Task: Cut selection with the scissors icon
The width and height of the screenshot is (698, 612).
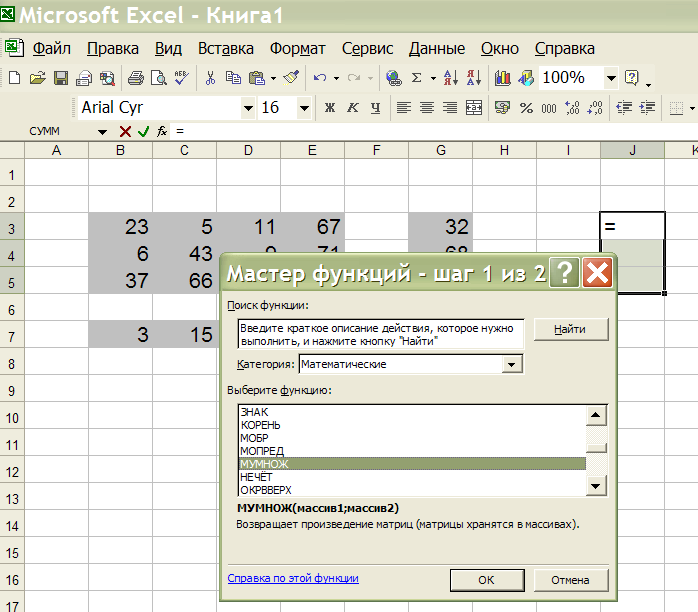Action: (x=210, y=78)
